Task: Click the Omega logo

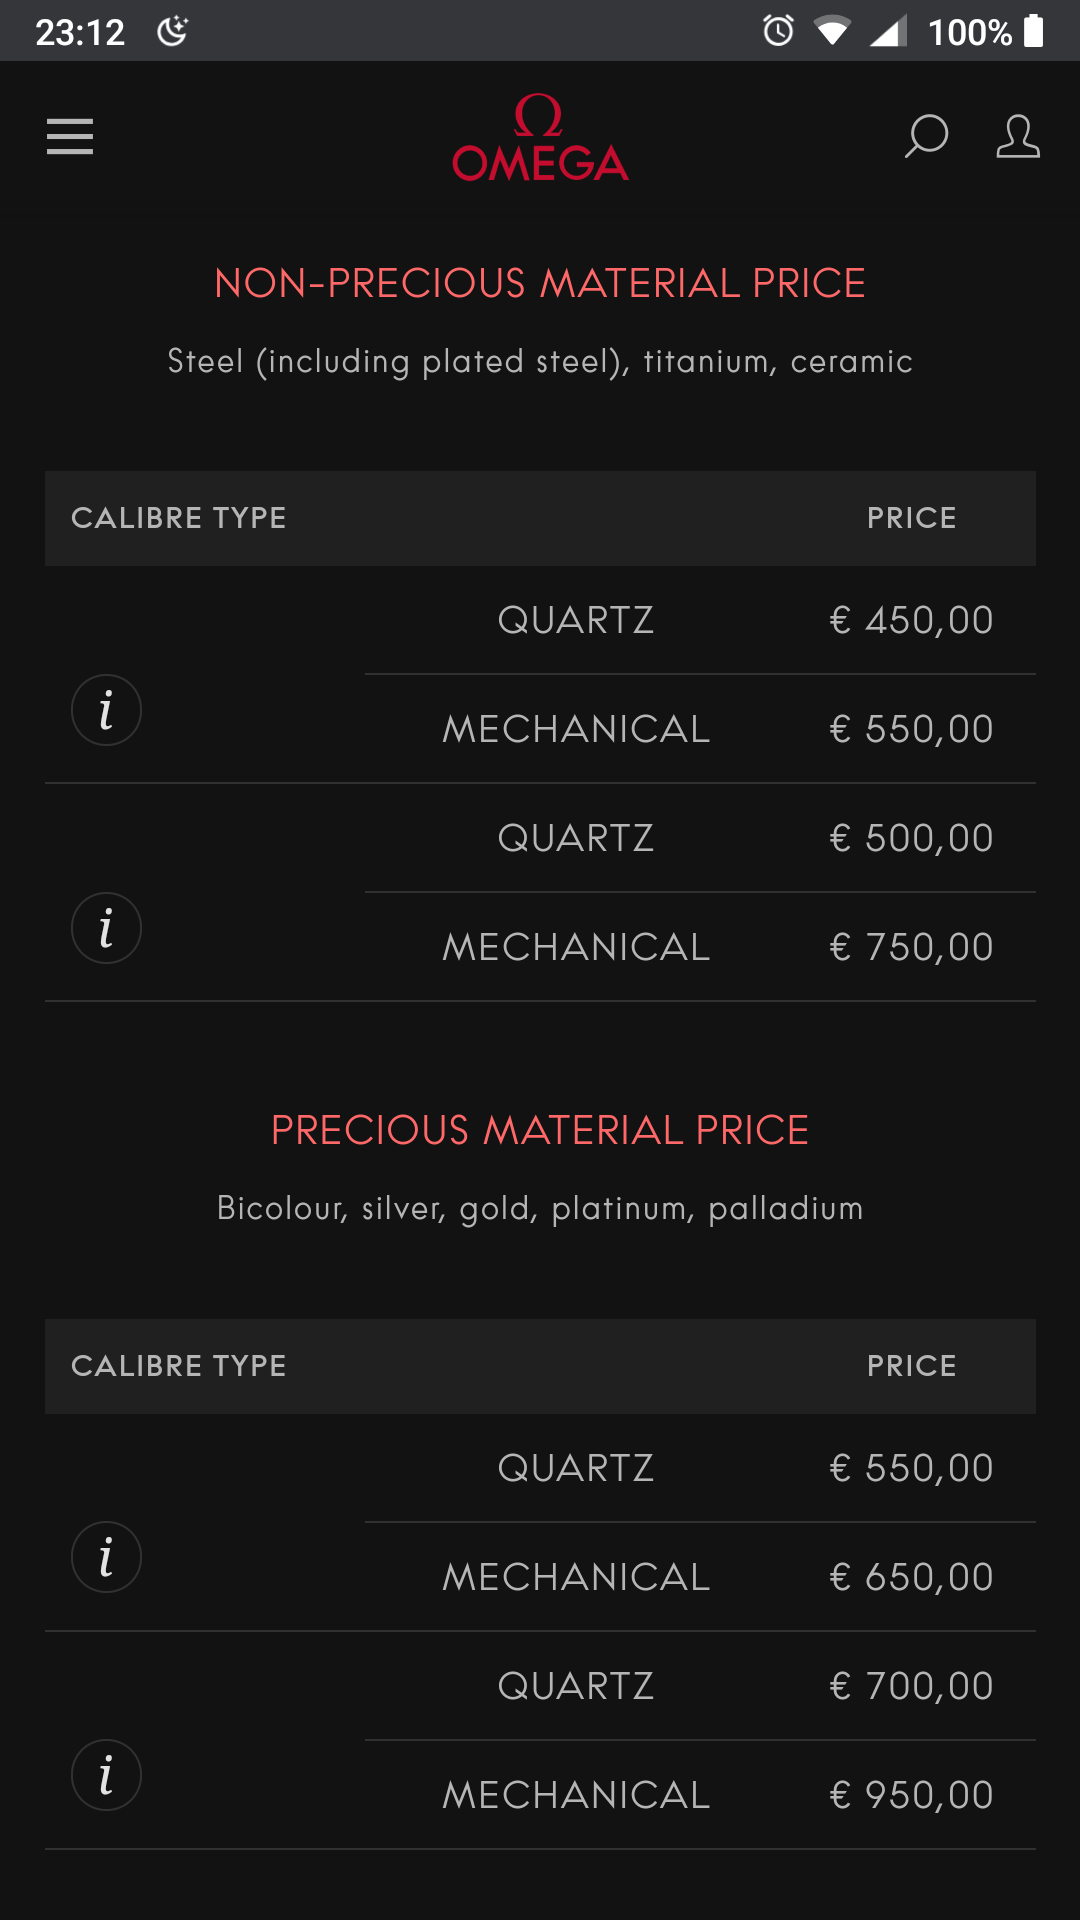Action: click(x=540, y=138)
